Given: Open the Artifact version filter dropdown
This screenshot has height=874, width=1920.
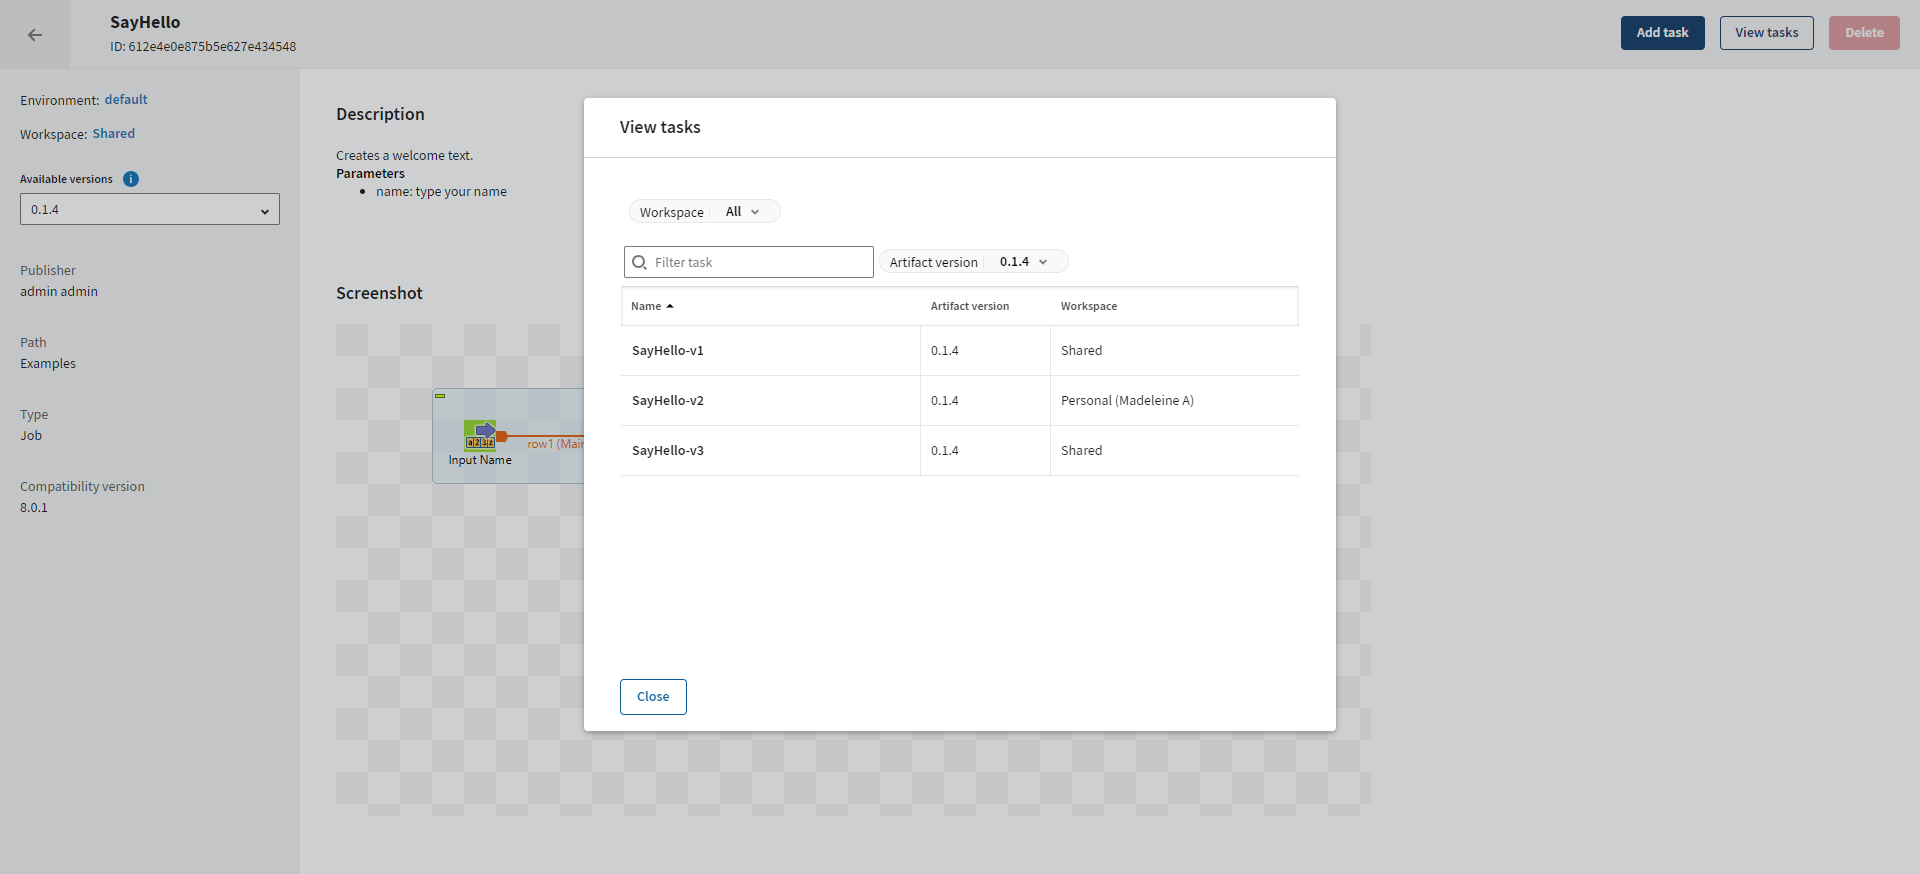Looking at the screenshot, I should click(1022, 262).
